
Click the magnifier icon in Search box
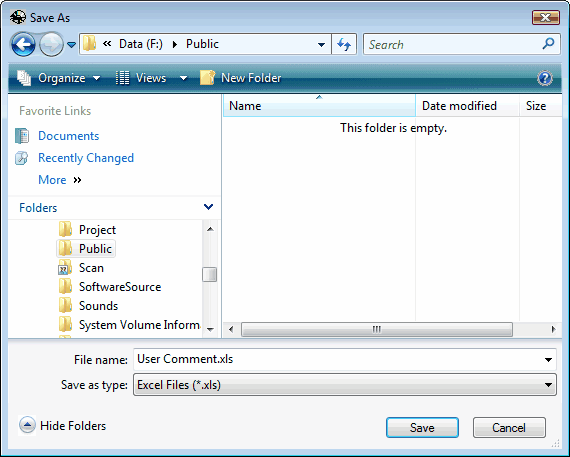coord(548,44)
